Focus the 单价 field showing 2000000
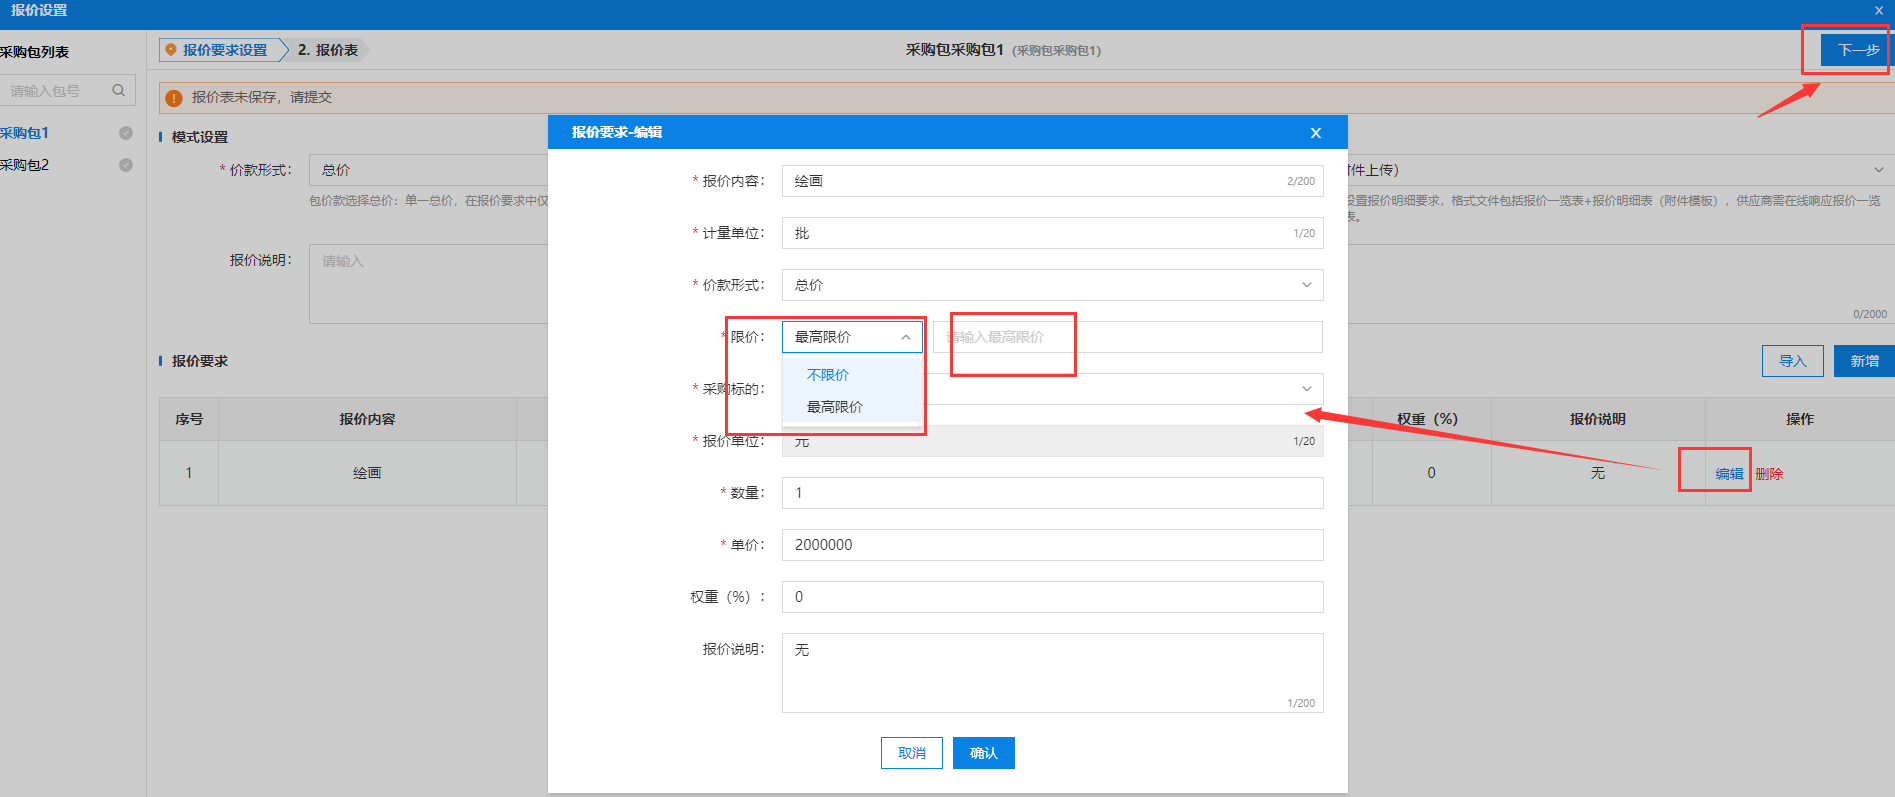This screenshot has height=797, width=1895. click(x=1052, y=545)
